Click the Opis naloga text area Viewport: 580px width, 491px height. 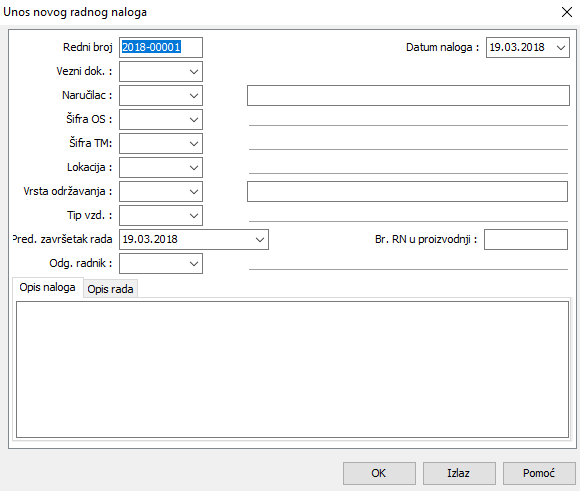click(x=292, y=369)
